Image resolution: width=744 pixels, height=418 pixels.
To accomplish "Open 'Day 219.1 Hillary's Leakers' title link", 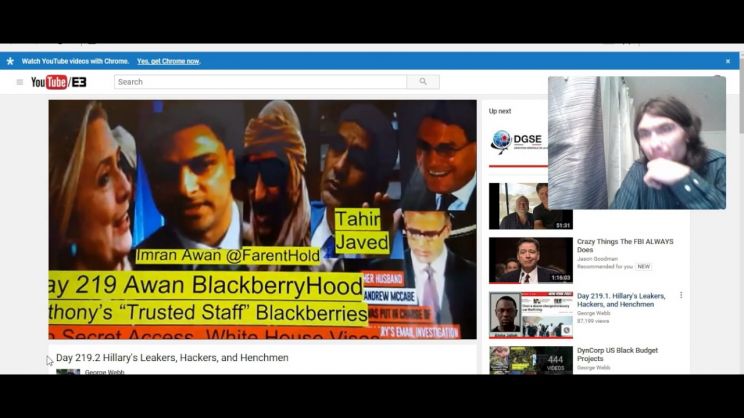I will (x=620, y=300).
